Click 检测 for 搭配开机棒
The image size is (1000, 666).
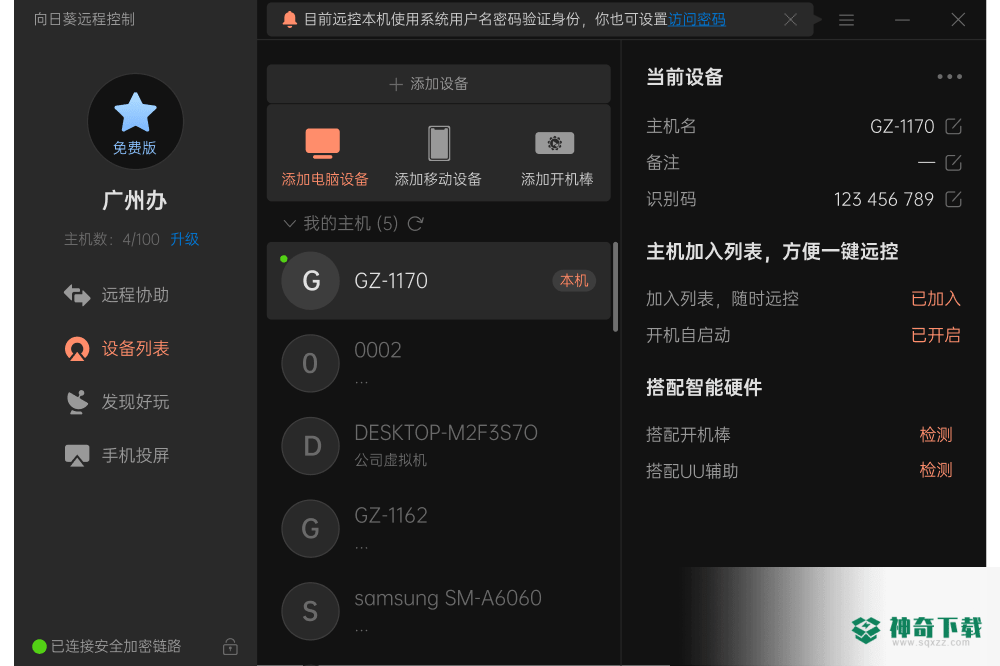936,434
